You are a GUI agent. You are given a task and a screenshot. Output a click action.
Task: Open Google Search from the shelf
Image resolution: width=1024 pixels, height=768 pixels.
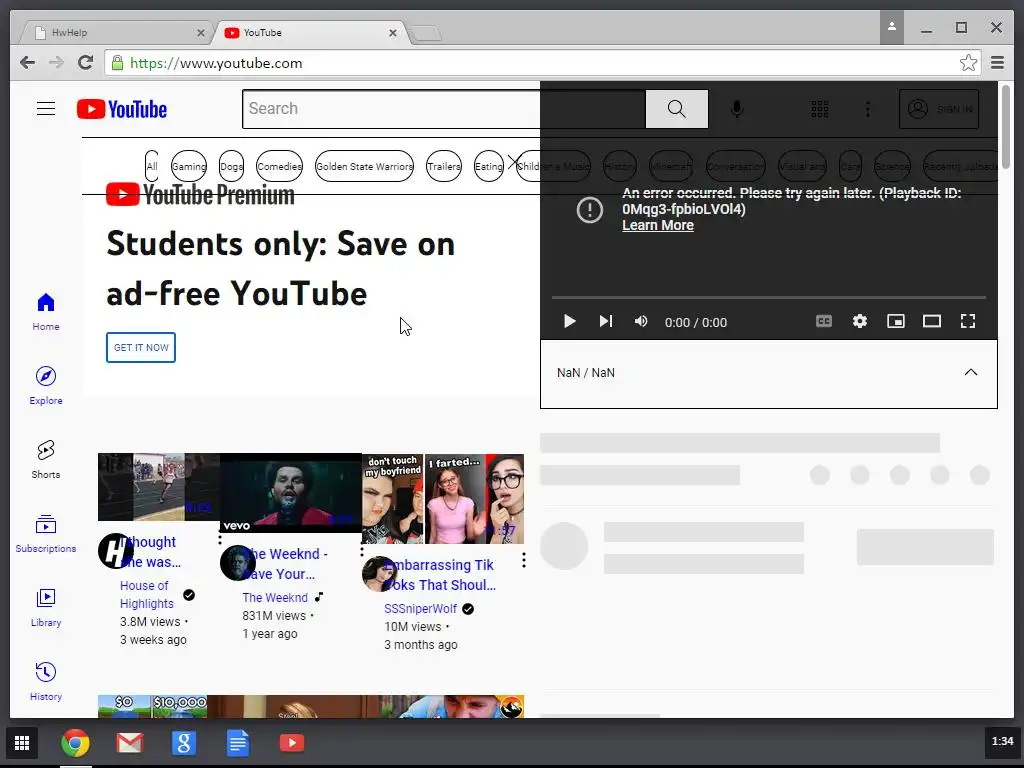click(184, 743)
